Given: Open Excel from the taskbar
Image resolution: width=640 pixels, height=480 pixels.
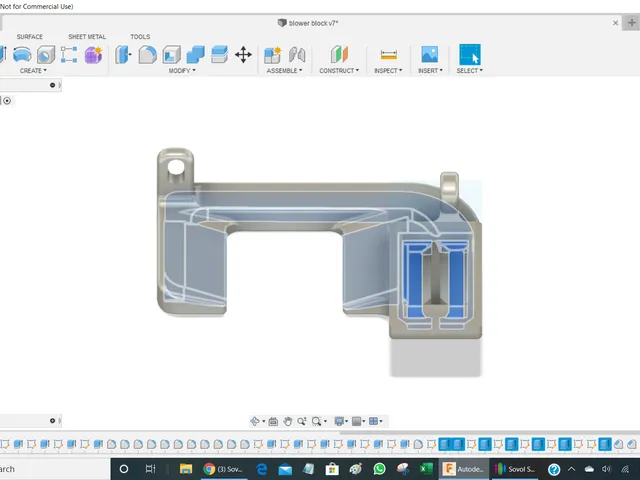Looking at the screenshot, I should 427,469.
